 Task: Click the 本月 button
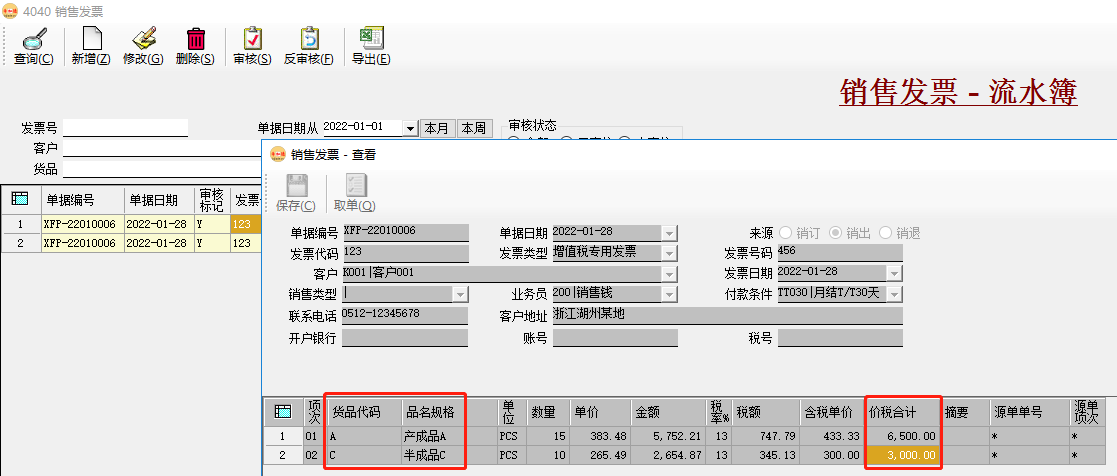click(x=436, y=128)
